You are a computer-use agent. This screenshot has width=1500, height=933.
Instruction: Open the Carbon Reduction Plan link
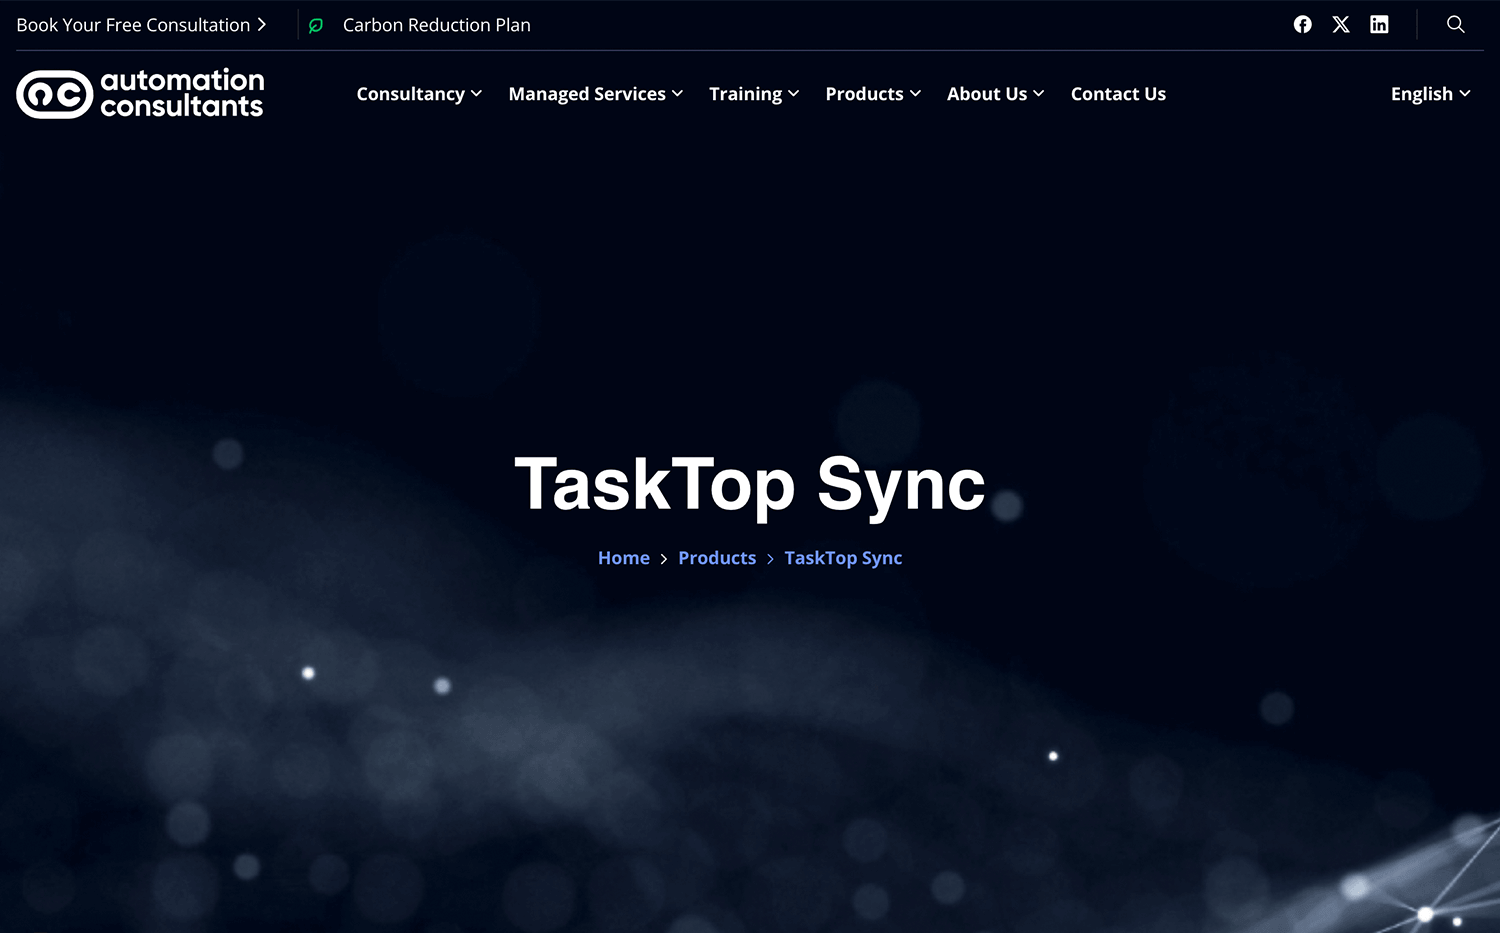437,25
